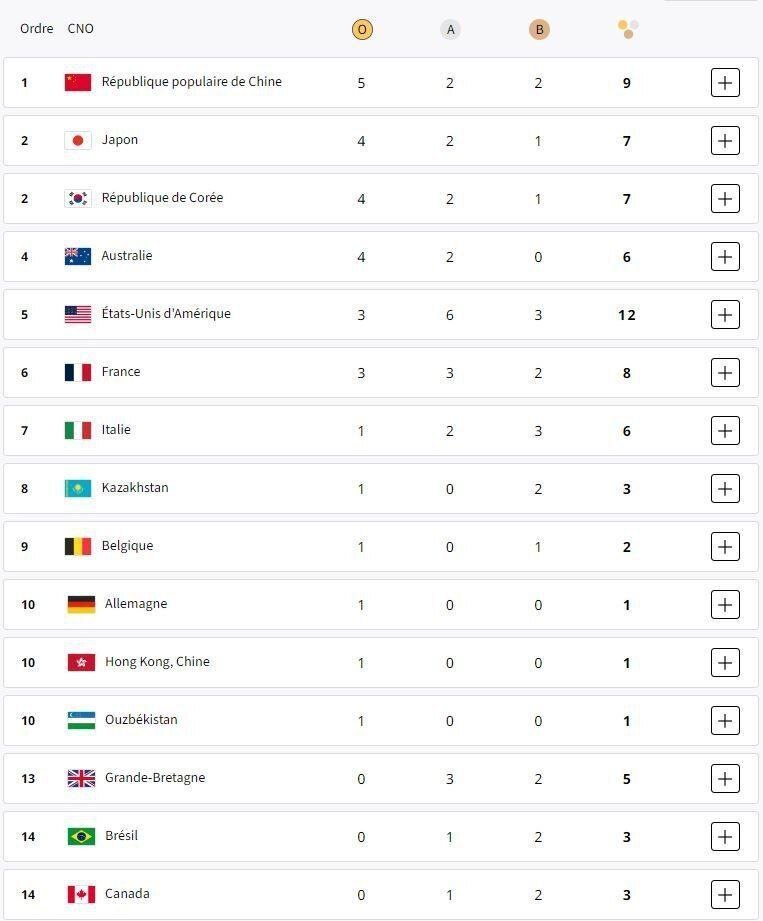Click the CNO column header

pyautogui.click(x=81, y=29)
